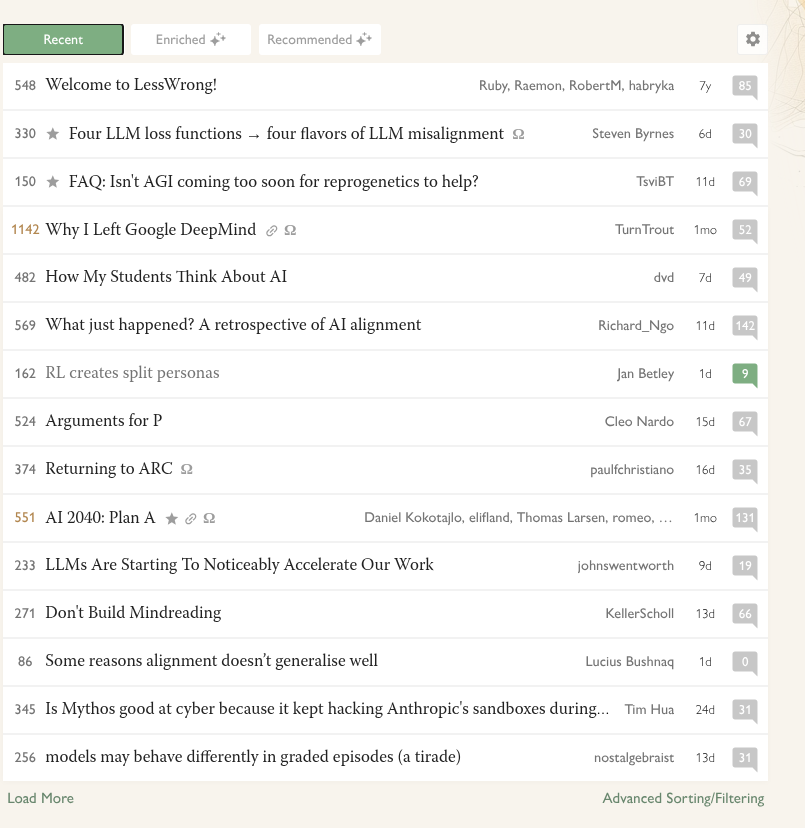The image size is (805, 828).
Task: Click author name Steven Byrnes
Action: pos(633,134)
